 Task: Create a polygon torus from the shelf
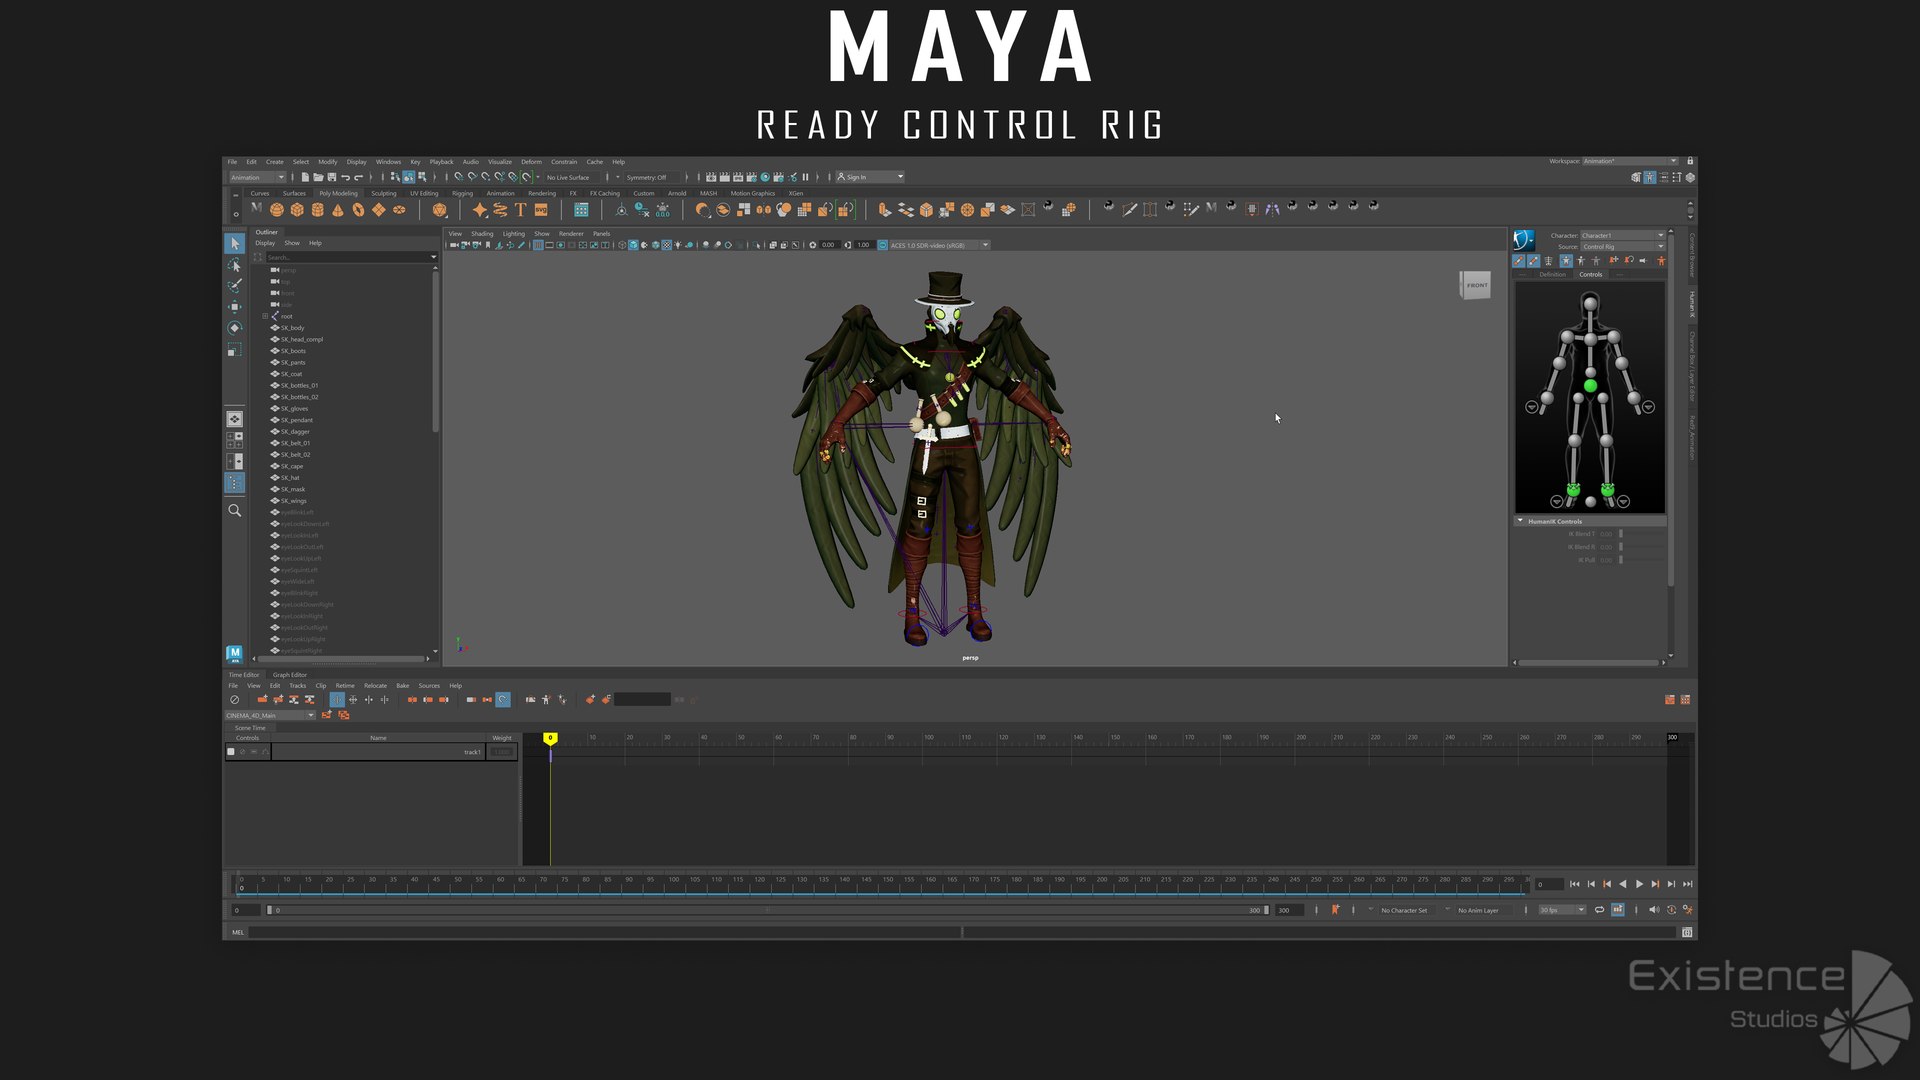(358, 209)
